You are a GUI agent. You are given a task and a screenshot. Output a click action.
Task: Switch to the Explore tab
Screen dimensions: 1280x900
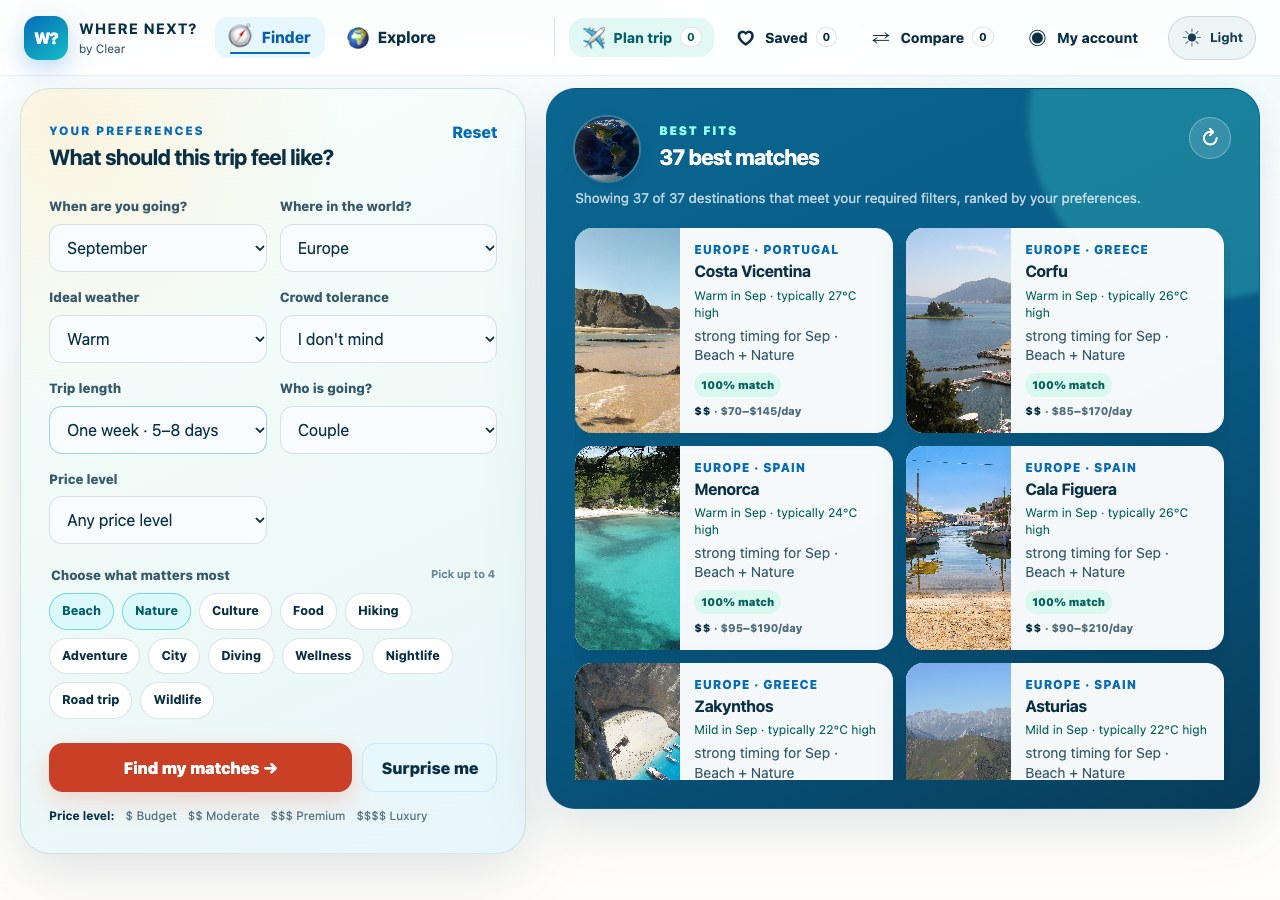pyautogui.click(x=391, y=38)
